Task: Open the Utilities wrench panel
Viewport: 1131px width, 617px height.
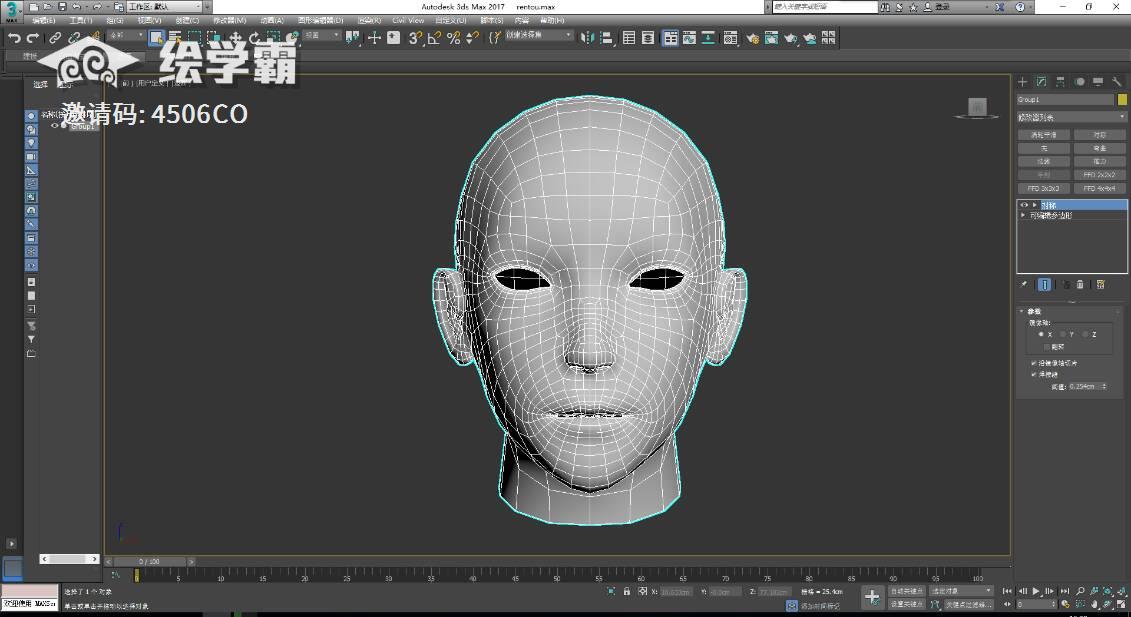Action: [1117, 82]
